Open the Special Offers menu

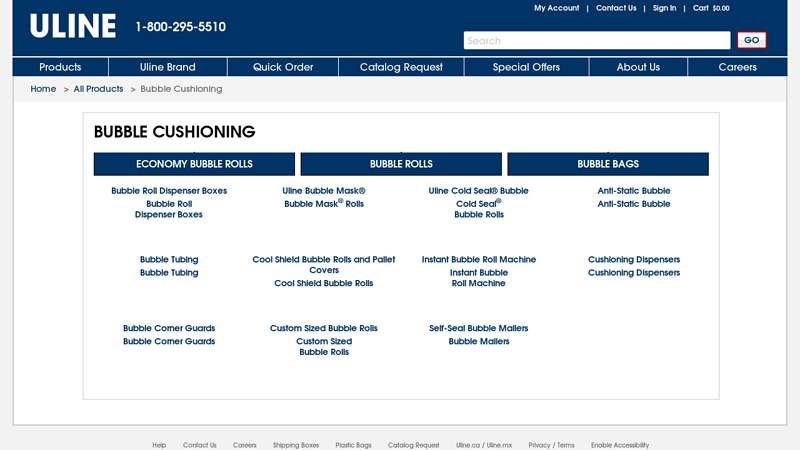[x=526, y=67]
